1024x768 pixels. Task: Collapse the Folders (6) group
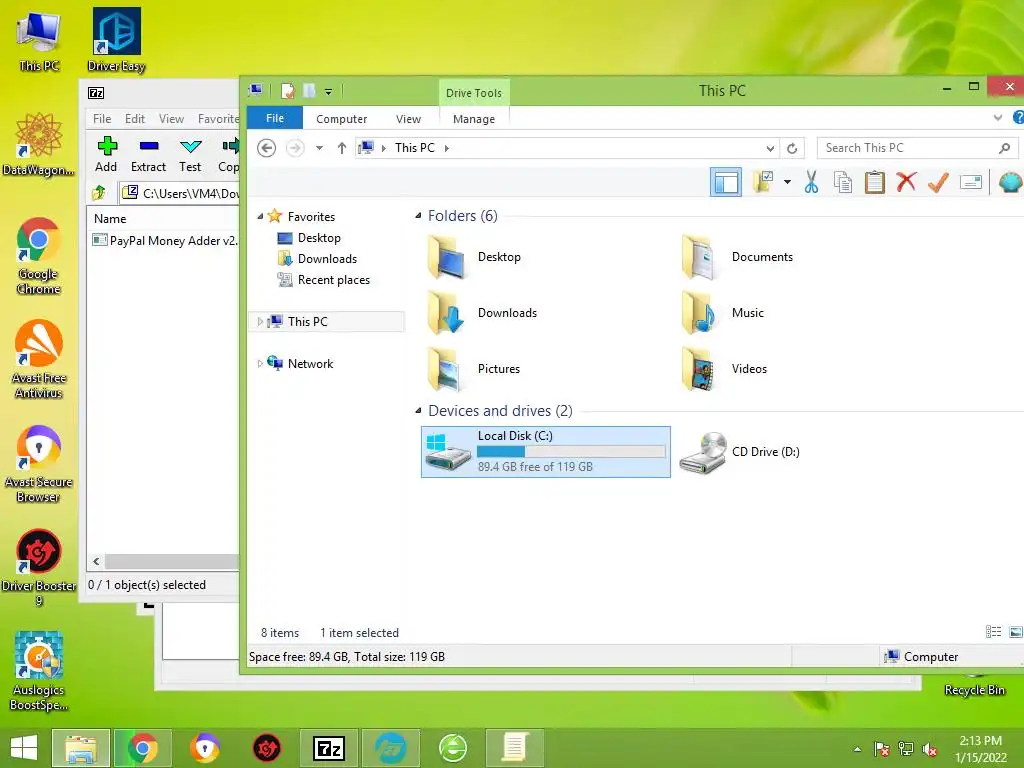[418, 216]
